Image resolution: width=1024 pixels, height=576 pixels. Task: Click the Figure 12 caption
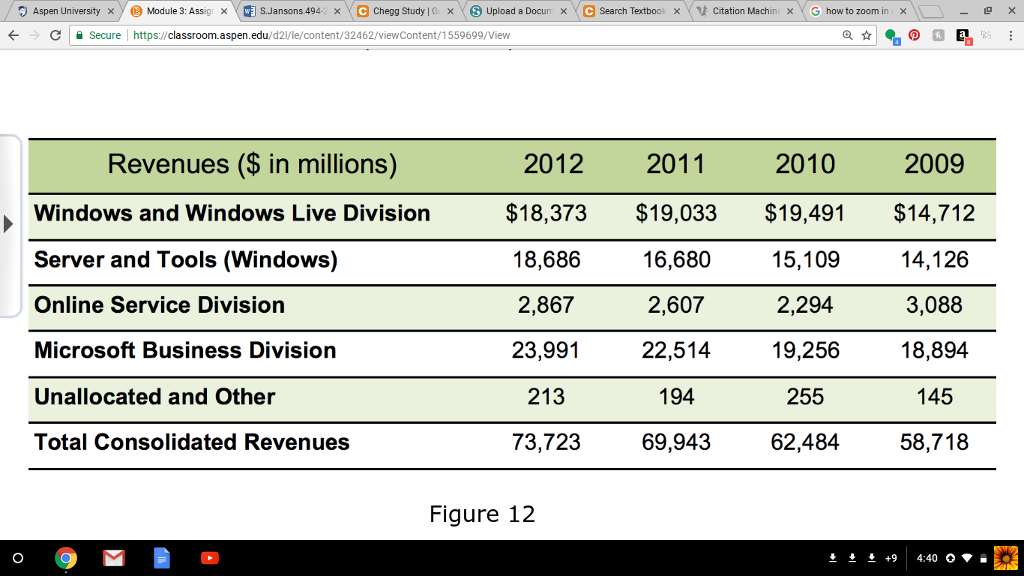pyautogui.click(x=482, y=514)
